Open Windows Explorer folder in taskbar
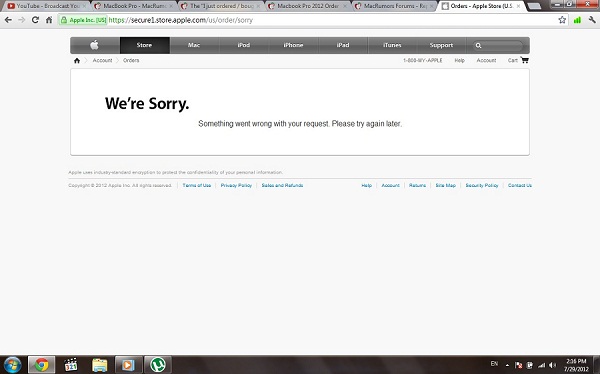Image resolution: width=600 pixels, height=374 pixels. 99,364
